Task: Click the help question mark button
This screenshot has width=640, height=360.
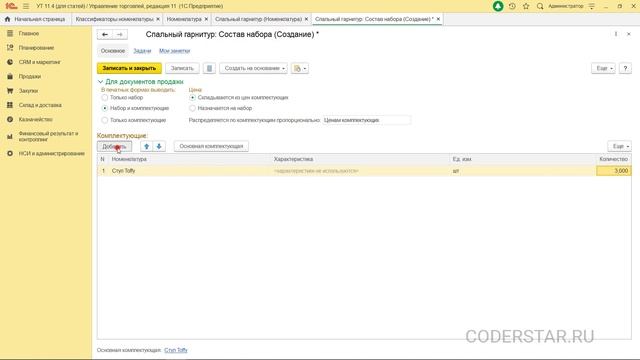Action: point(625,68)
